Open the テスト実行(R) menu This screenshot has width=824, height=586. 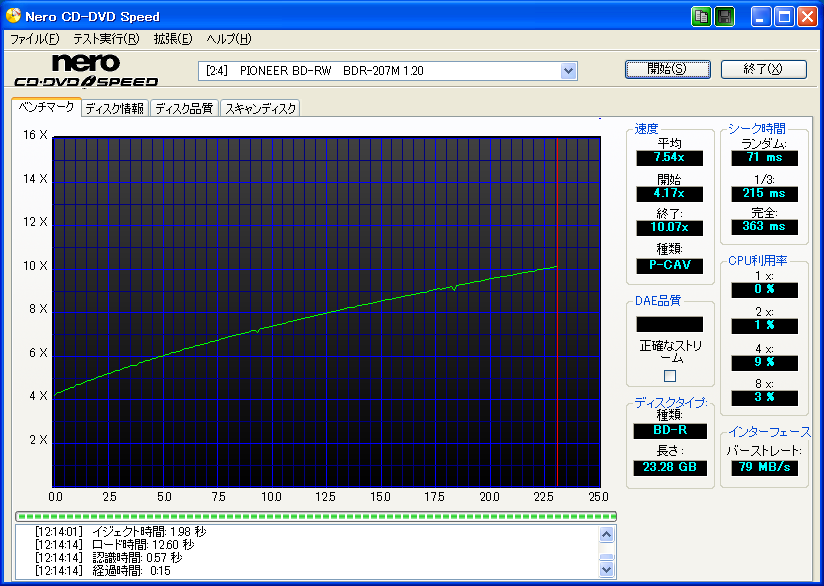[x=106, y=39]
